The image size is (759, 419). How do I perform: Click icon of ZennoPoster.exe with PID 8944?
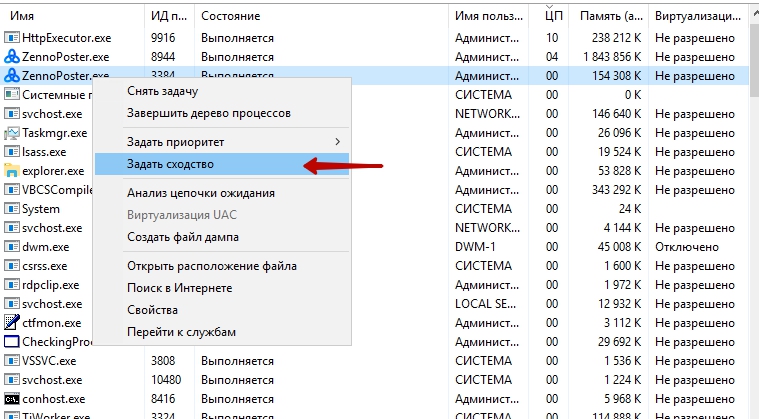(x=12, y=57)
